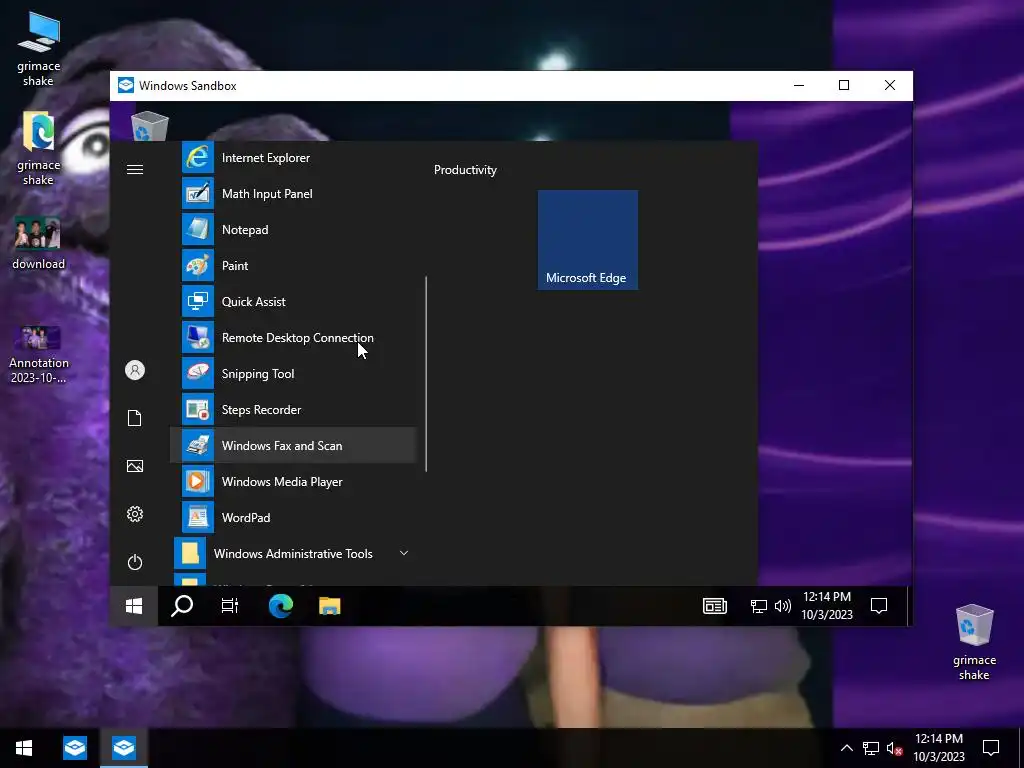The height and width of the screenshot is (768, 1024).
Task: Click the Windows Sandbox title bar icon
Action: [x=125, y=86]
